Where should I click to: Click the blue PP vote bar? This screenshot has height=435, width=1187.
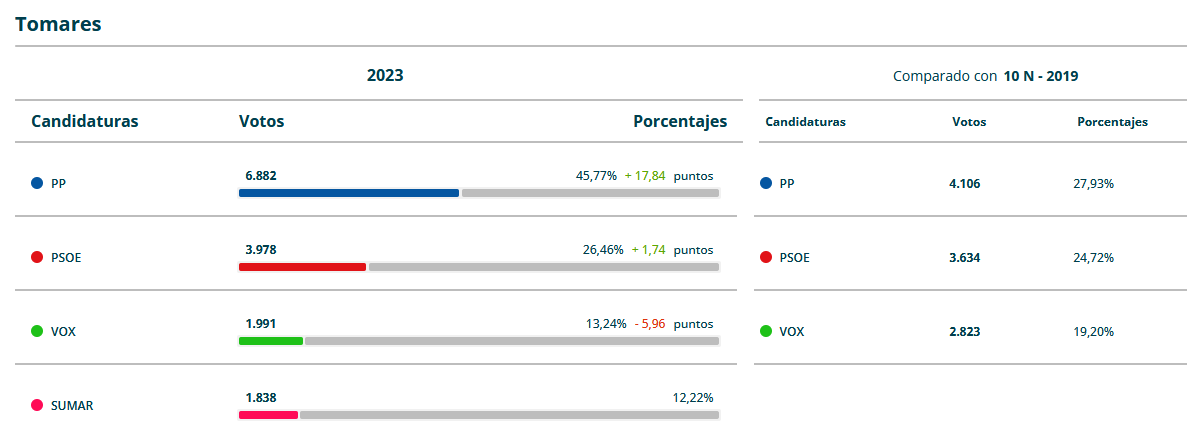(348, 193)
